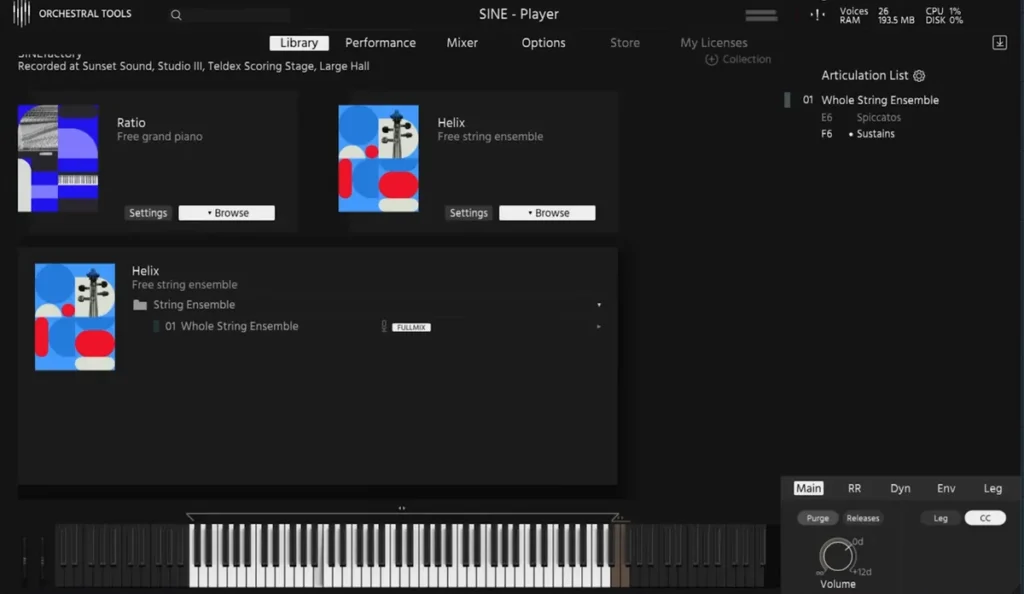1024x594 pixels.
Task: Click the large Helix cover in browser panel
Action: [x=74, y=317]
